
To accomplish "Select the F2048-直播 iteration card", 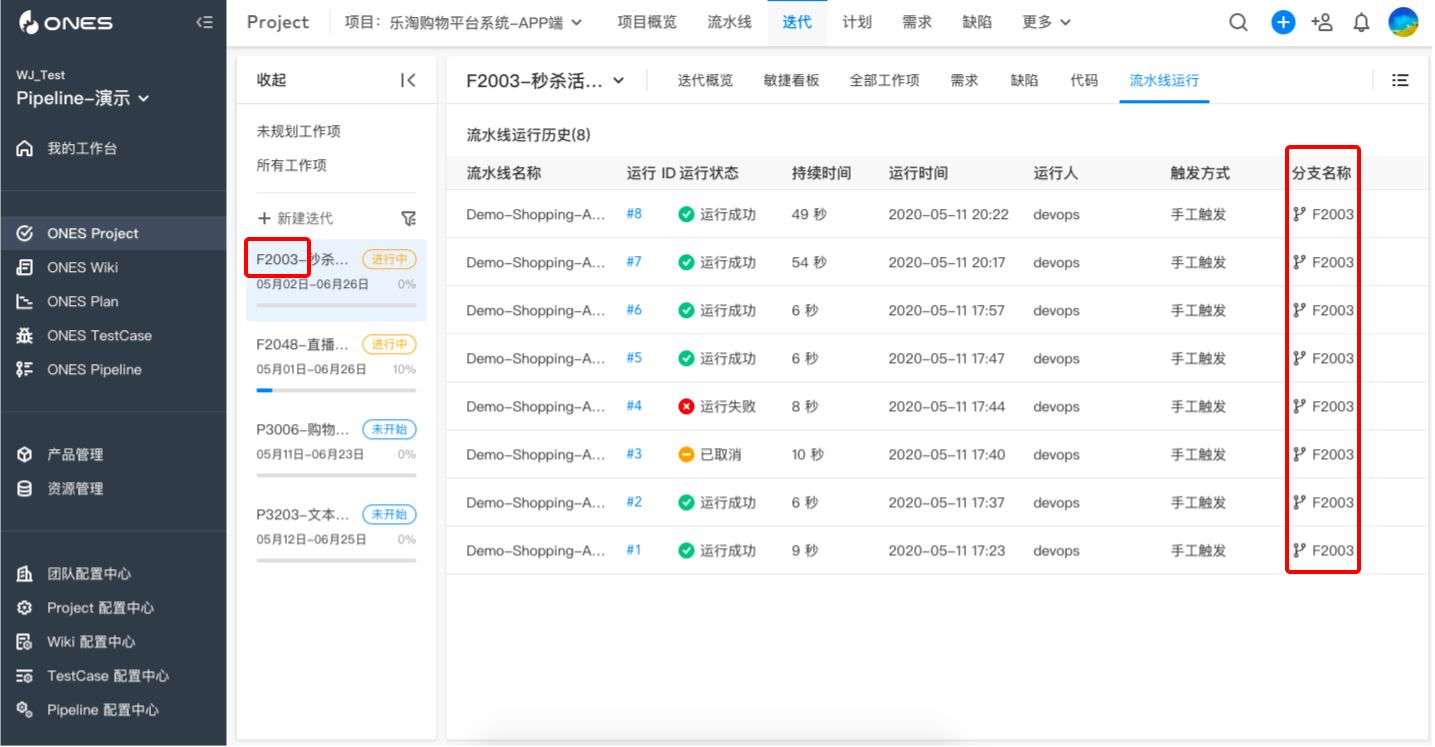I will pos(336,365).
